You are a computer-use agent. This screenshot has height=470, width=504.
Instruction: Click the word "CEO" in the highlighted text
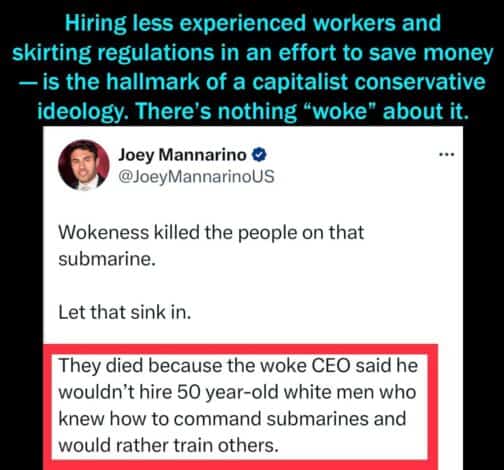click(331, 366)
